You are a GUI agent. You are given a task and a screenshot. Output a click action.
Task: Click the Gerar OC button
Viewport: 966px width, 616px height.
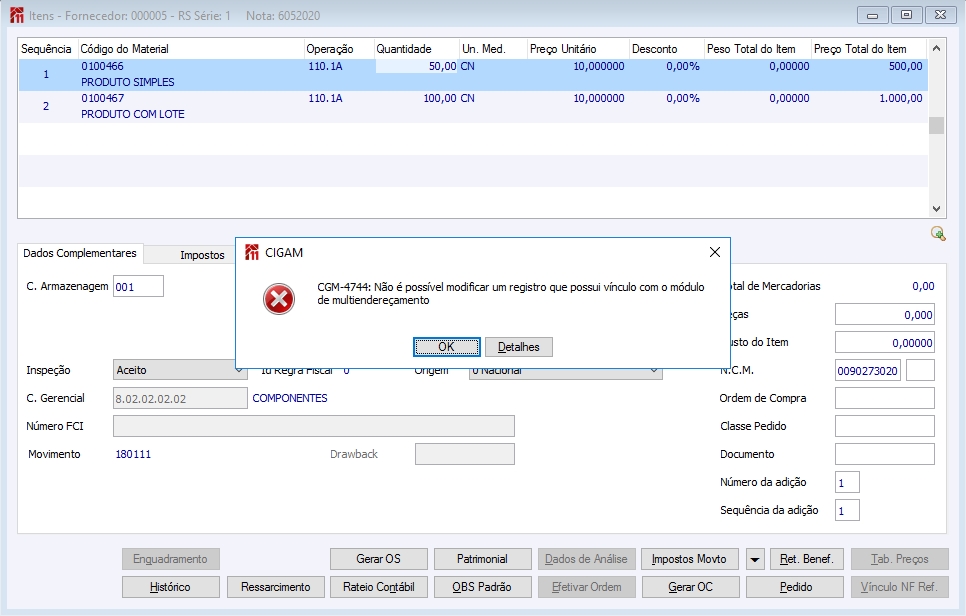[x=690, y=587]
